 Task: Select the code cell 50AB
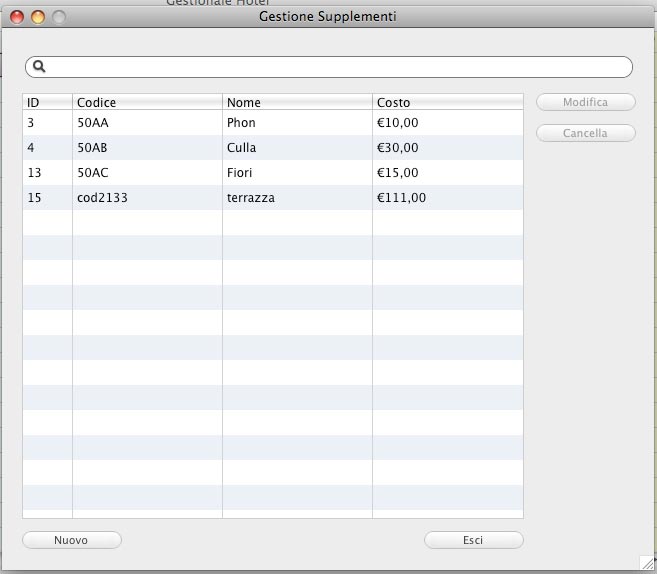[147, 147]
